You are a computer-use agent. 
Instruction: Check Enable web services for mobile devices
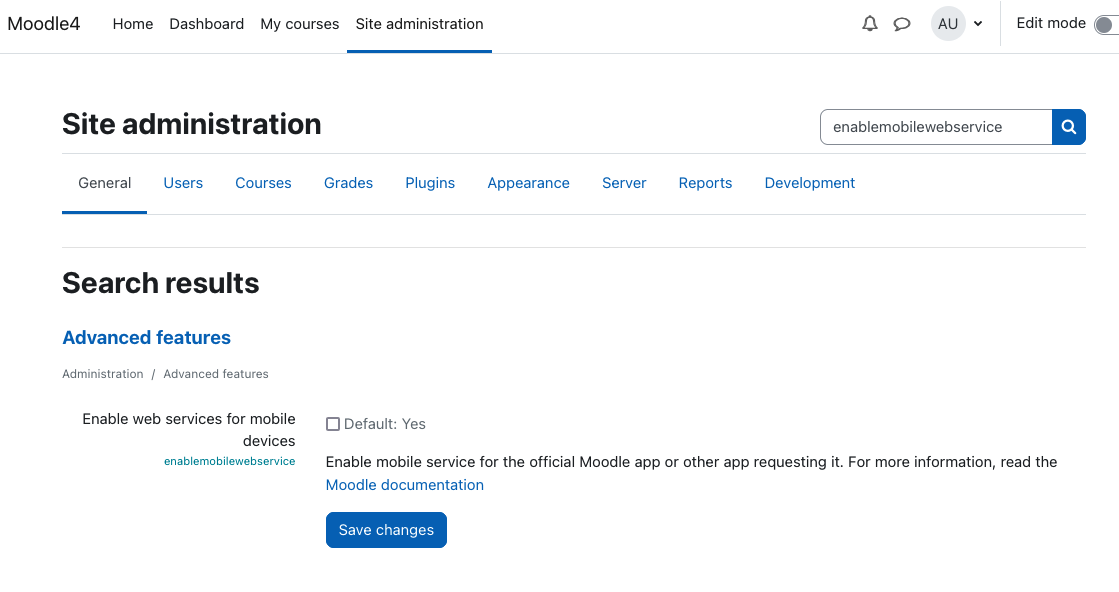(333, 424)
